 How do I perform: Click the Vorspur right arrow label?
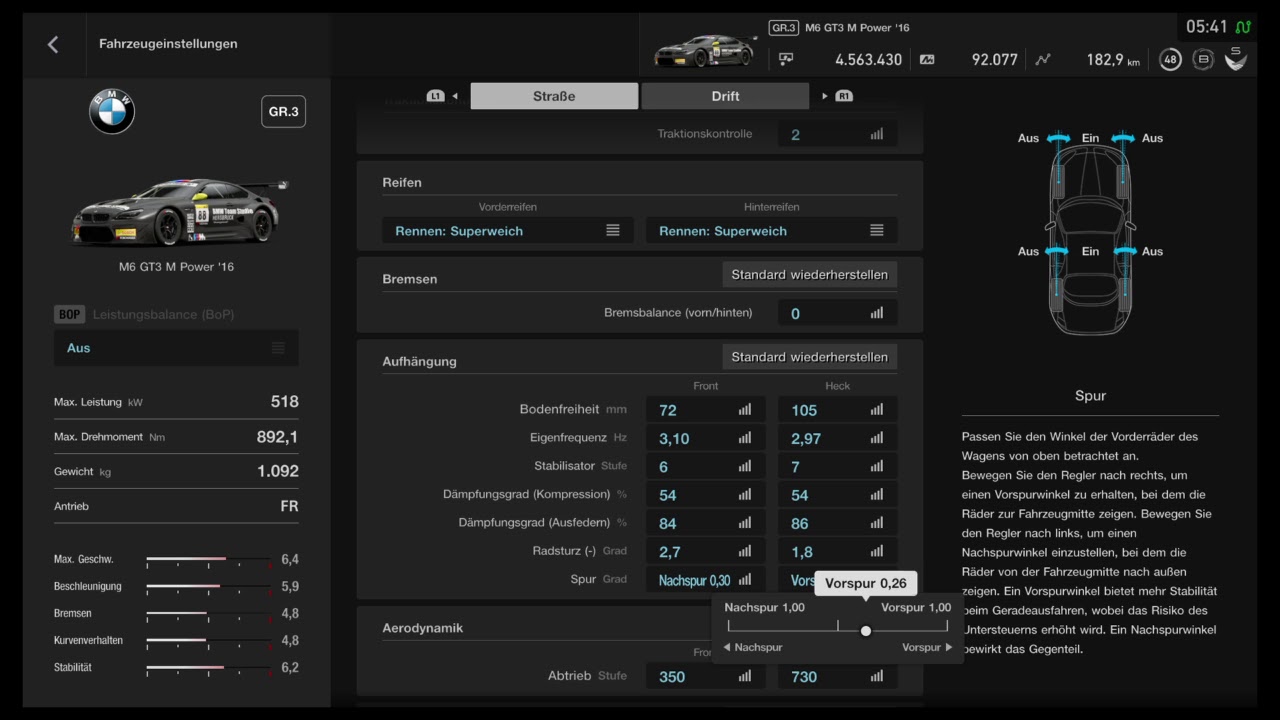click(x=927, y=647)
